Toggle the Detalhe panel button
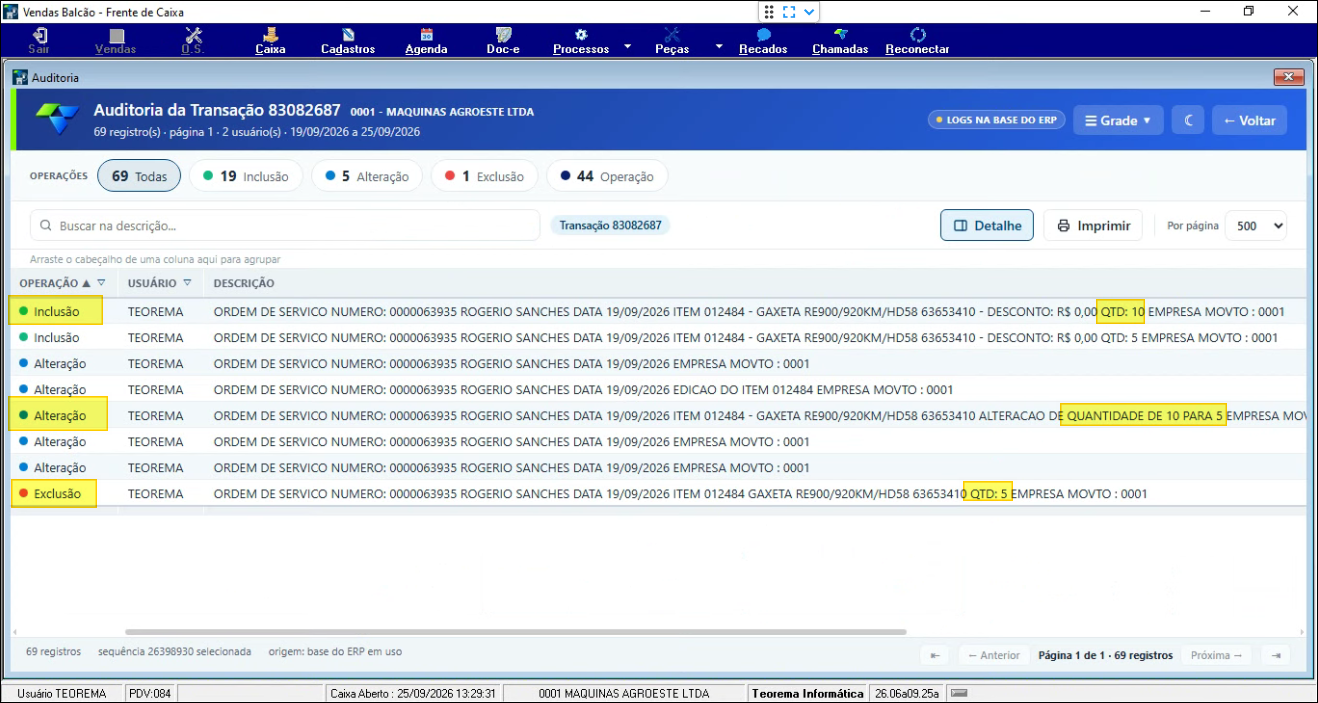Viewport: 1318px width, 703px height. click(x=988, y=226)
